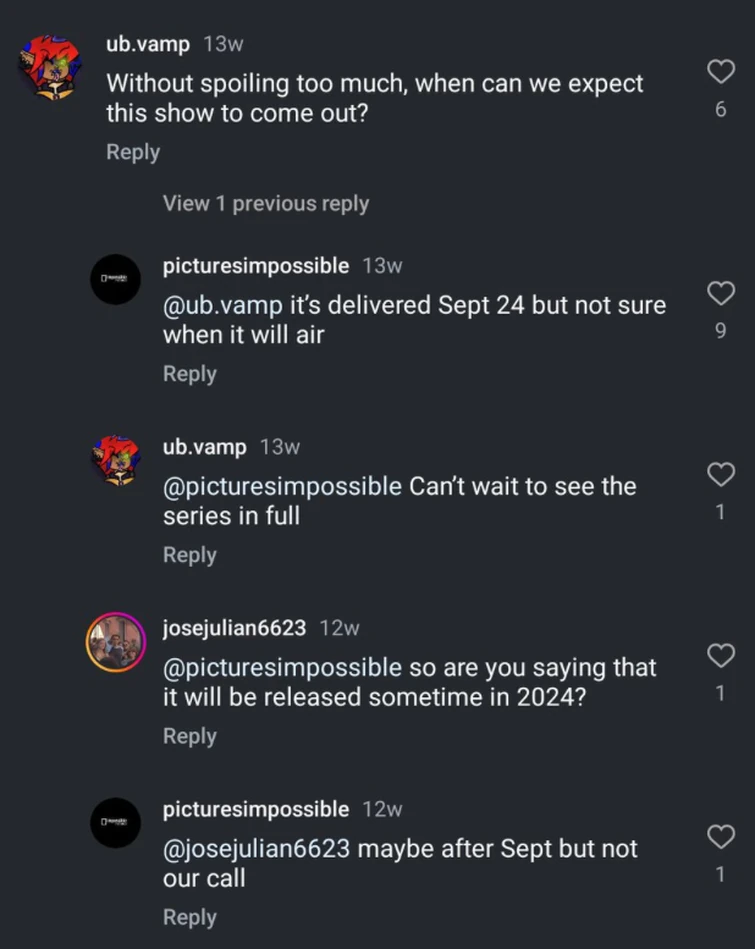Open picturesimpossible avatar on Sept 24 reply
The width and height of the screenshot is (755, 949).
[x=115, y=279]
